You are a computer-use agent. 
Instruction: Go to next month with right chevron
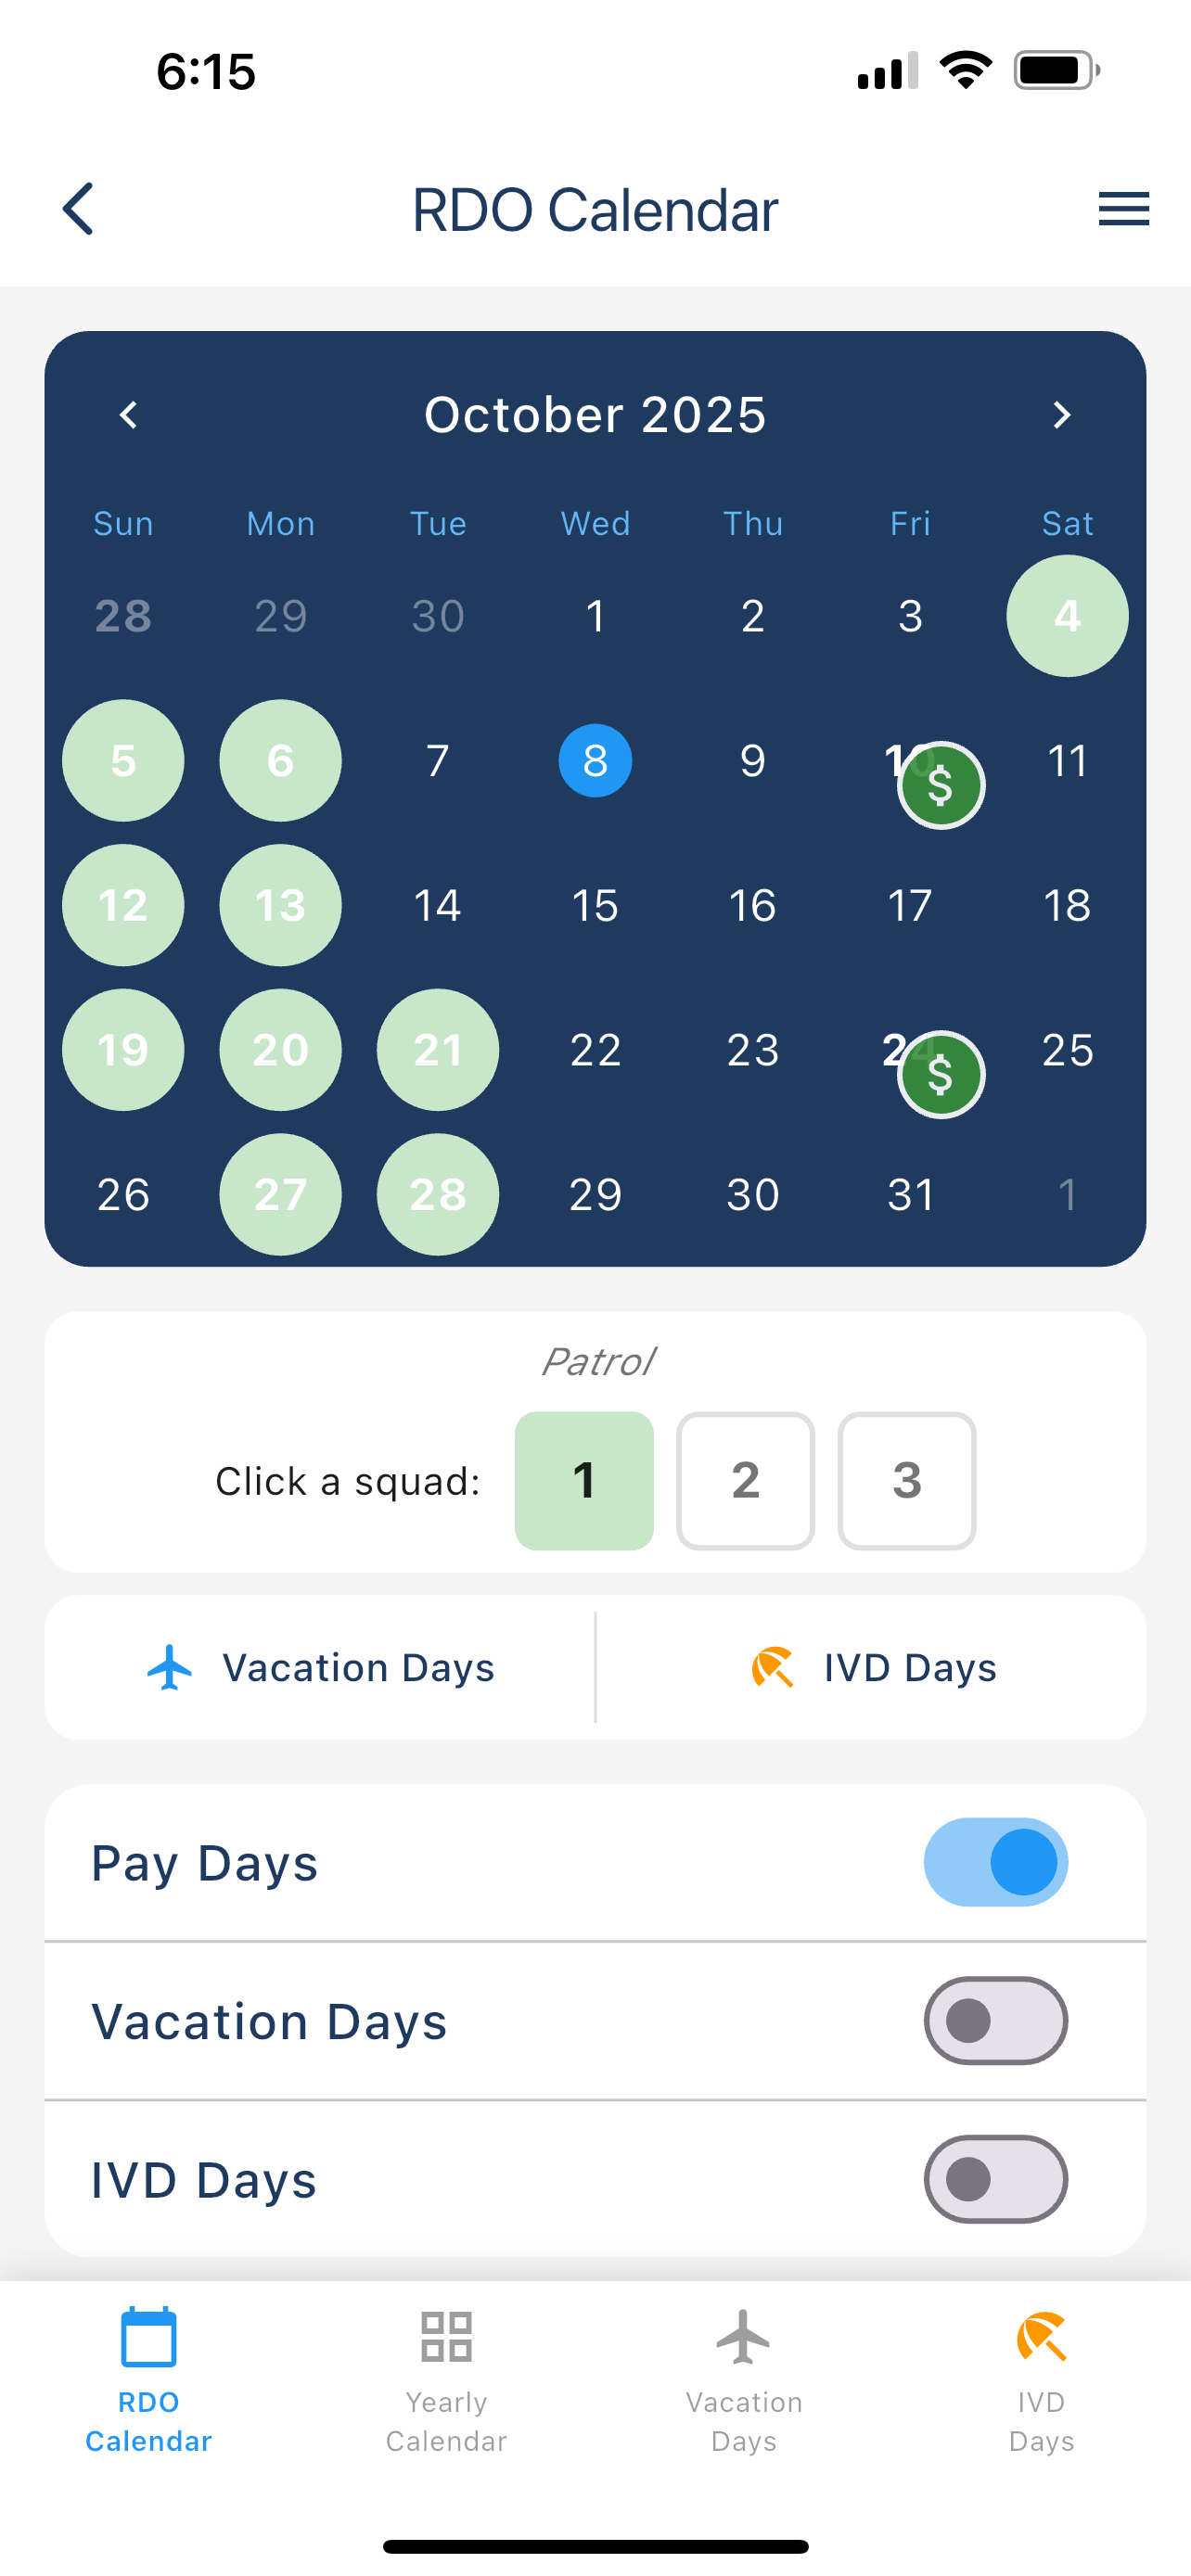1062,415
